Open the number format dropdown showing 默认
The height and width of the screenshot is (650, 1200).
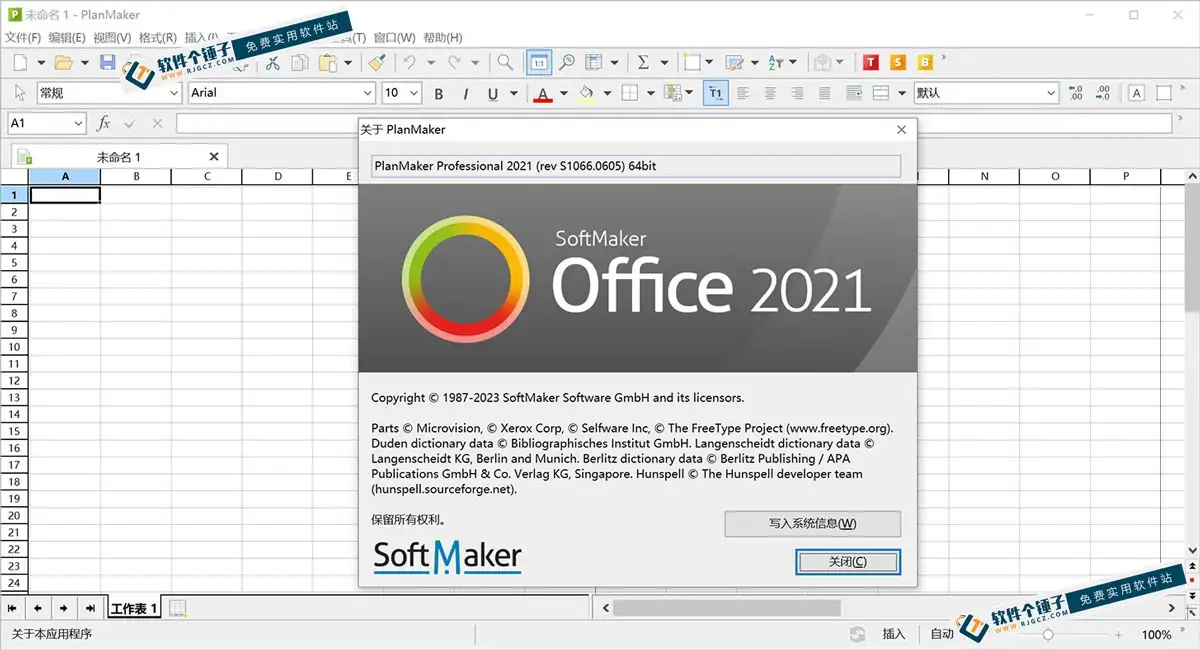pyautogui.click(x=985, y=93)
